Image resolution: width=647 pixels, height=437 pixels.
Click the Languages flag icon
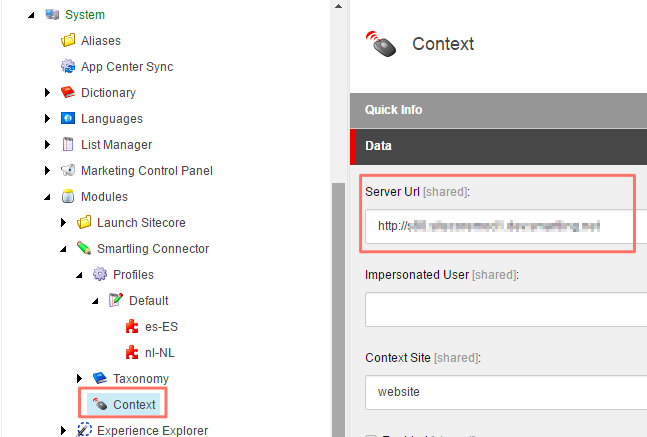pos(68,119)
